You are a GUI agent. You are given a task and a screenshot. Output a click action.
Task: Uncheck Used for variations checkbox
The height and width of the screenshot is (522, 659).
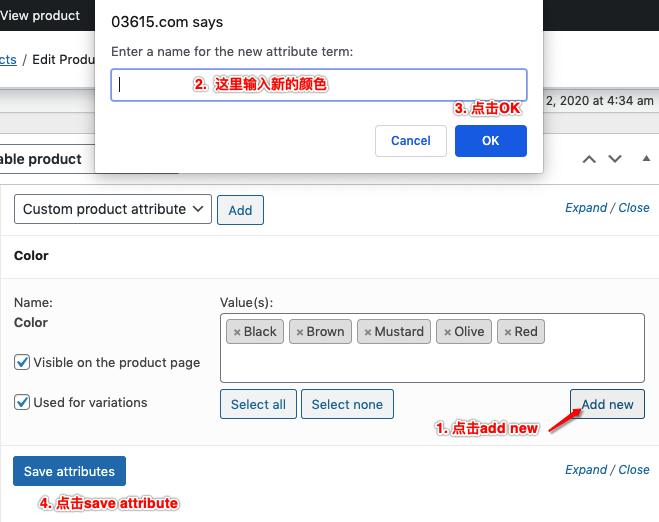tap(22, 402)
